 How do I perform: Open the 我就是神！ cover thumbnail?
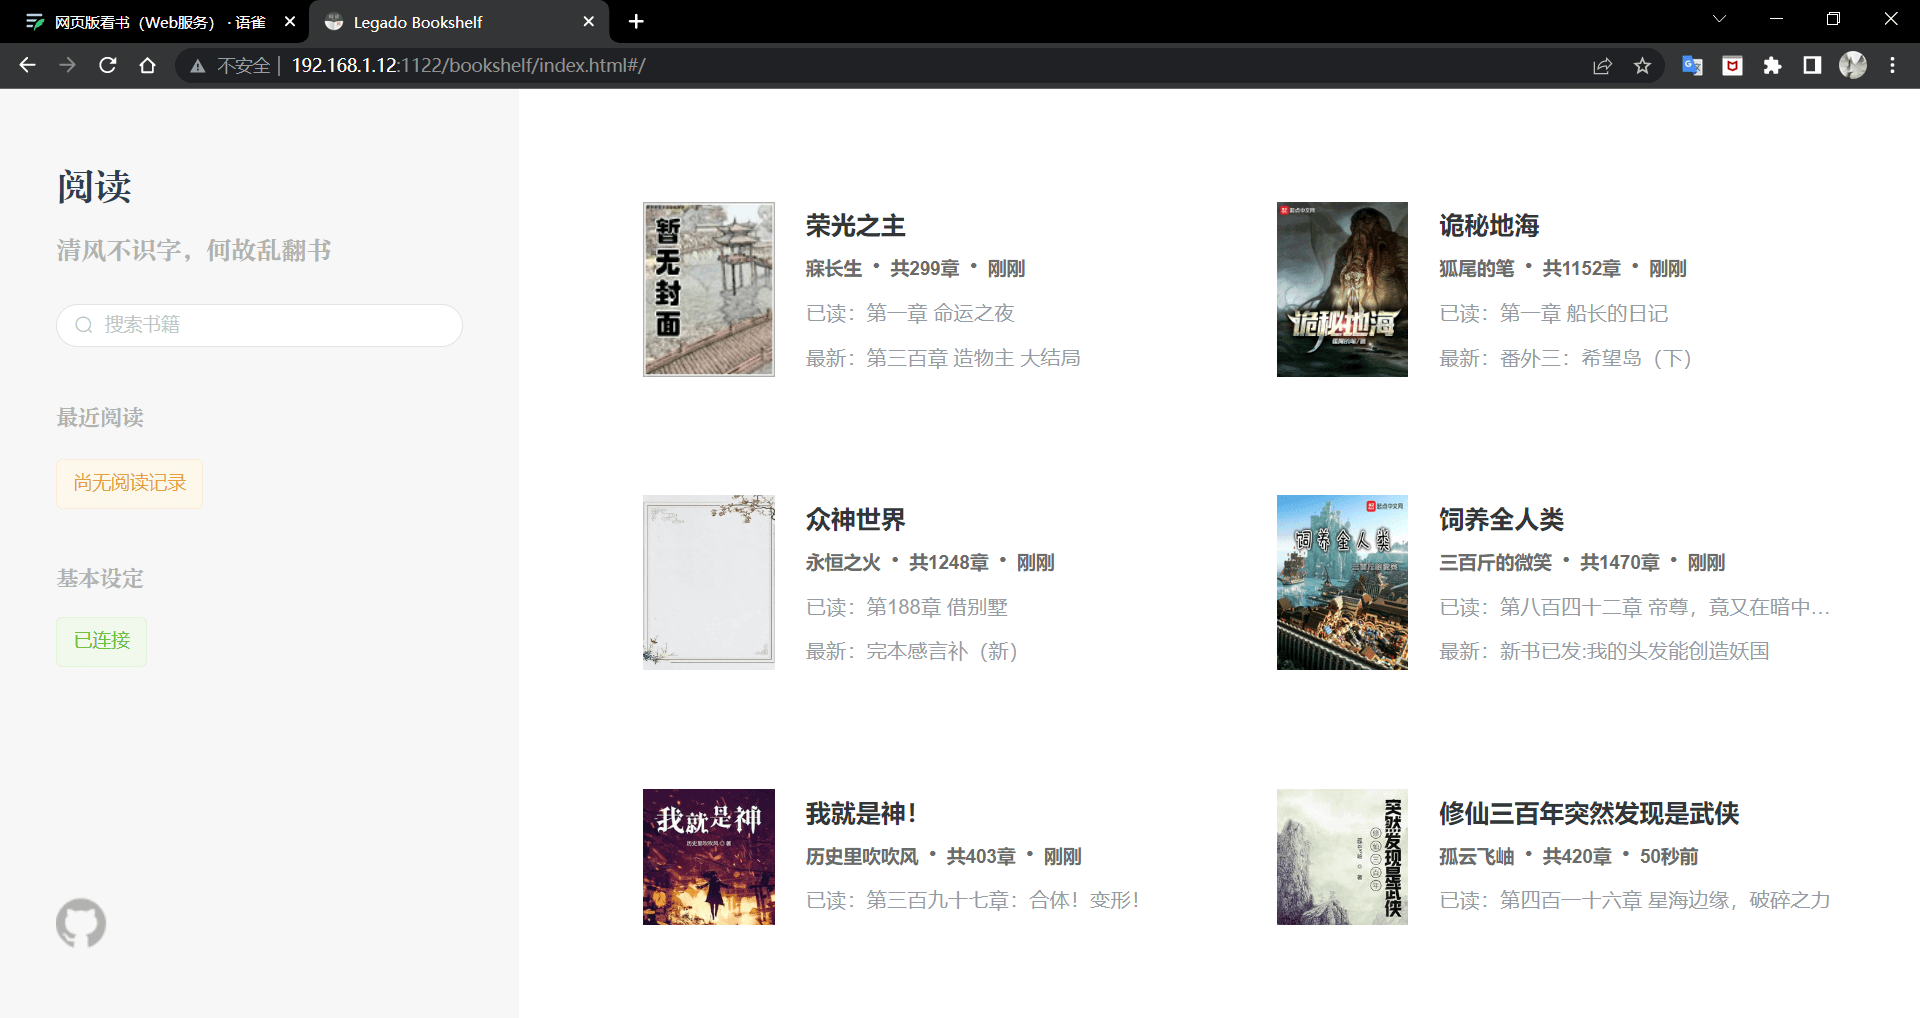pos(709,857)
